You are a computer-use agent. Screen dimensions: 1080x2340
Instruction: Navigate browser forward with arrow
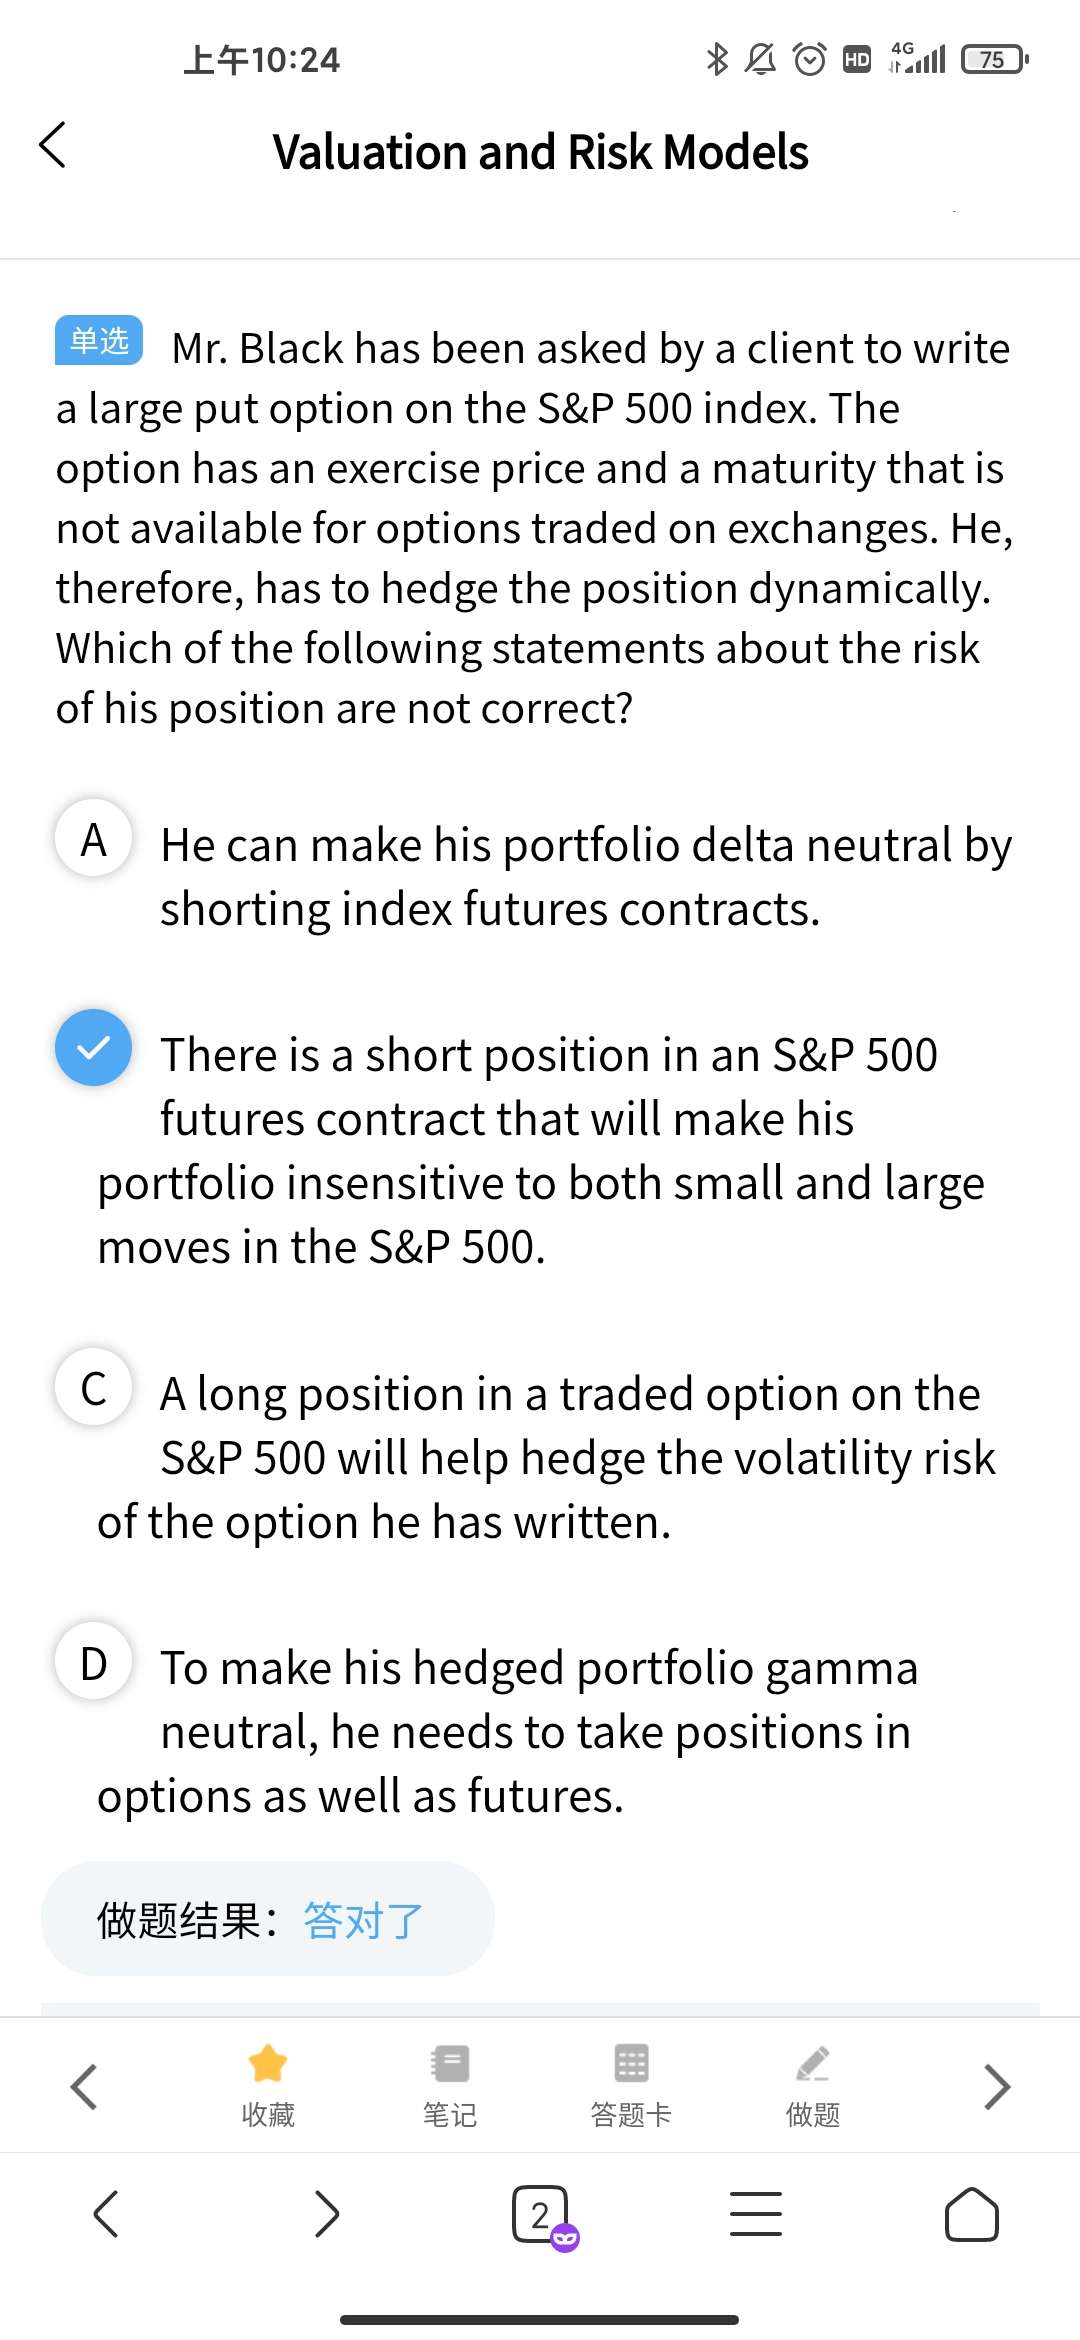point(326,2214)
